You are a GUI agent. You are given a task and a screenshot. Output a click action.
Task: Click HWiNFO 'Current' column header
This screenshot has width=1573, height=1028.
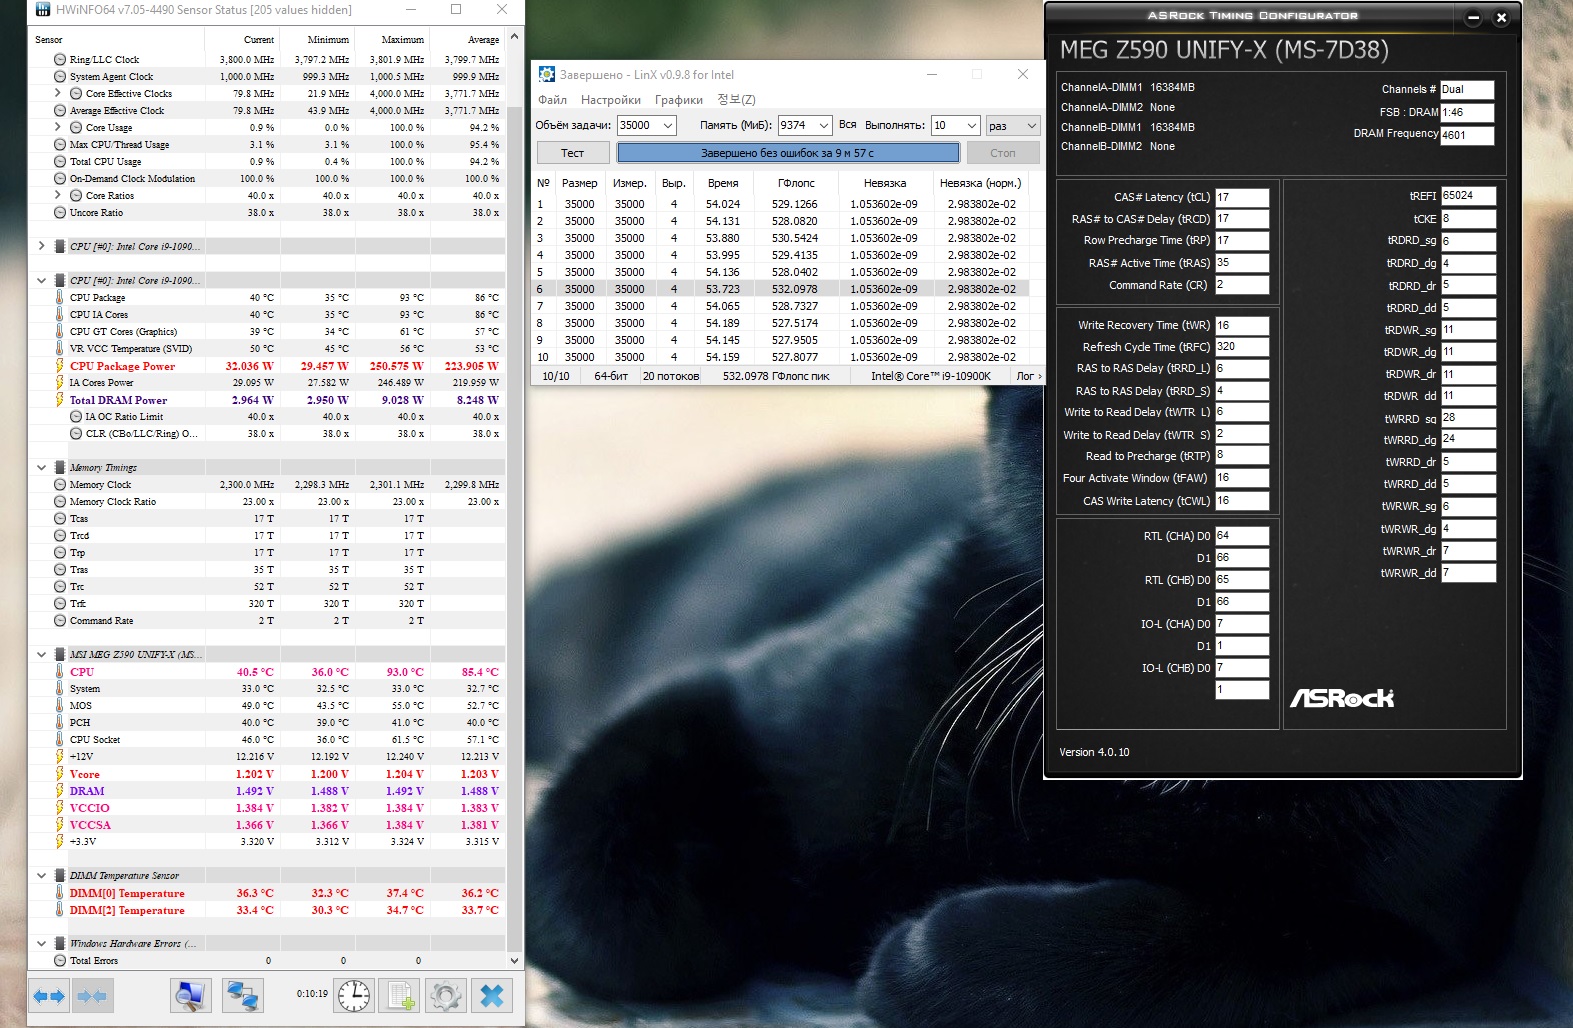point(242,39)
